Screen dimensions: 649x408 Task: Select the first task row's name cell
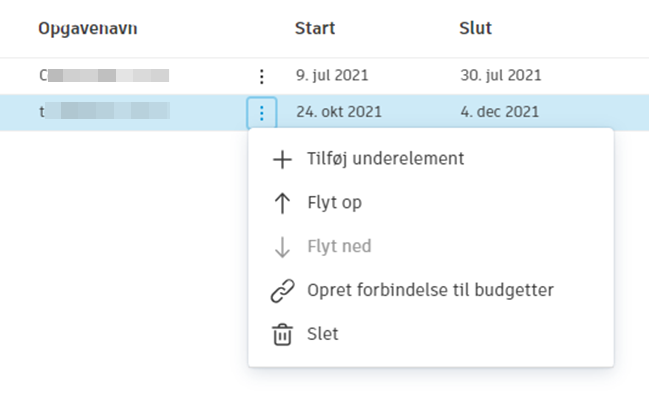(x=104, y=75)
